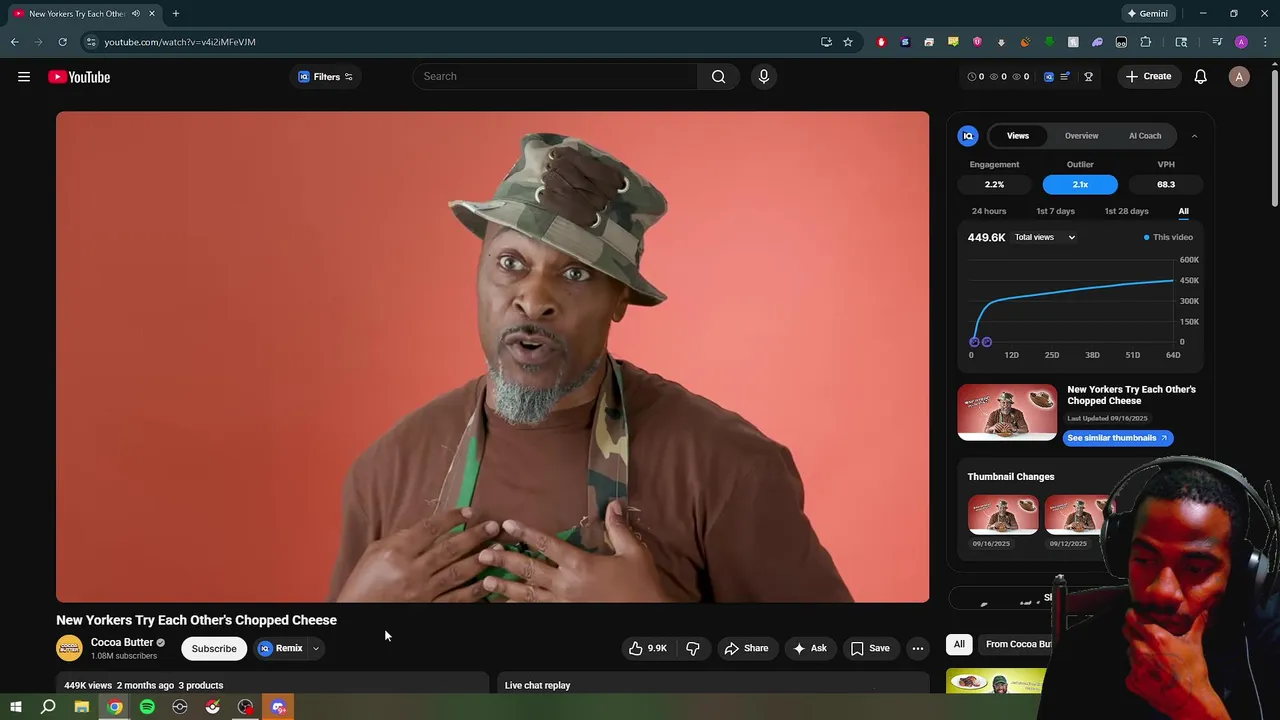Click See similar thumbnails link
The image size is (1280, 720).
point(1117,438)
